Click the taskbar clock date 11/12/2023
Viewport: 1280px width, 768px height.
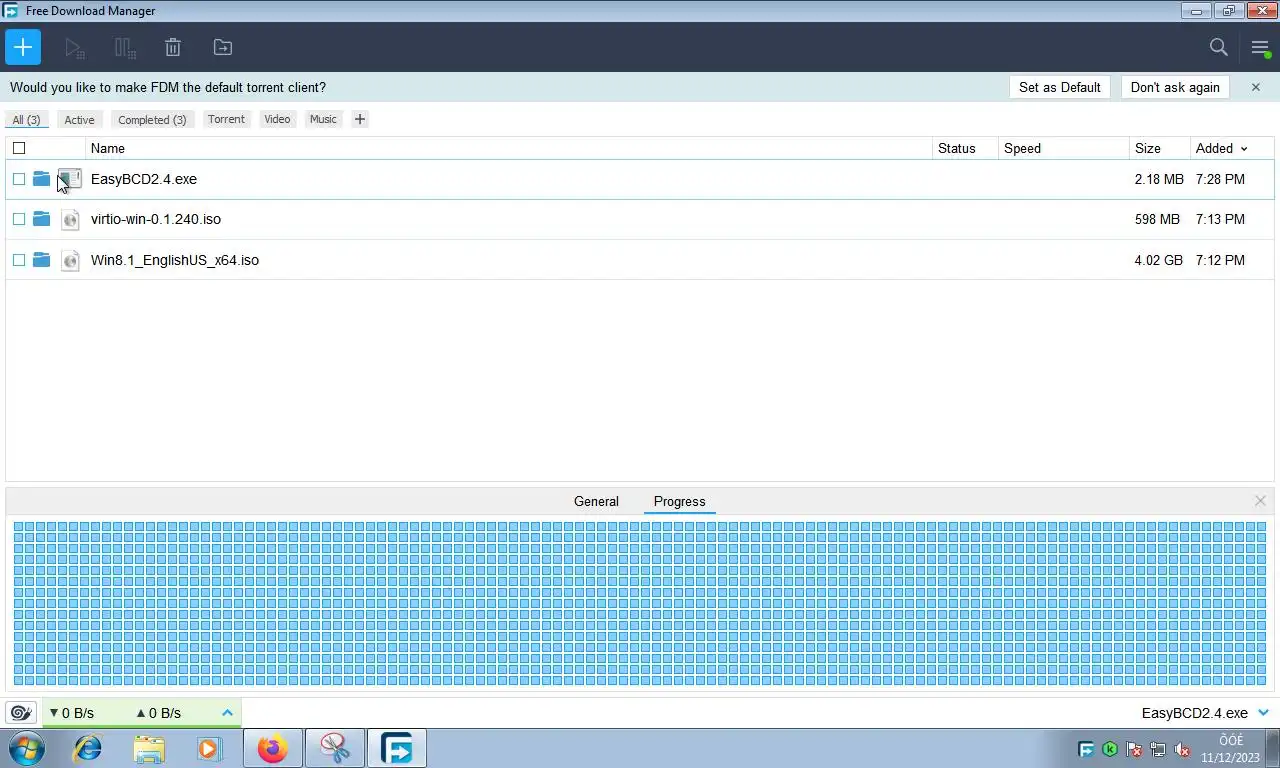coord(1231,758)
